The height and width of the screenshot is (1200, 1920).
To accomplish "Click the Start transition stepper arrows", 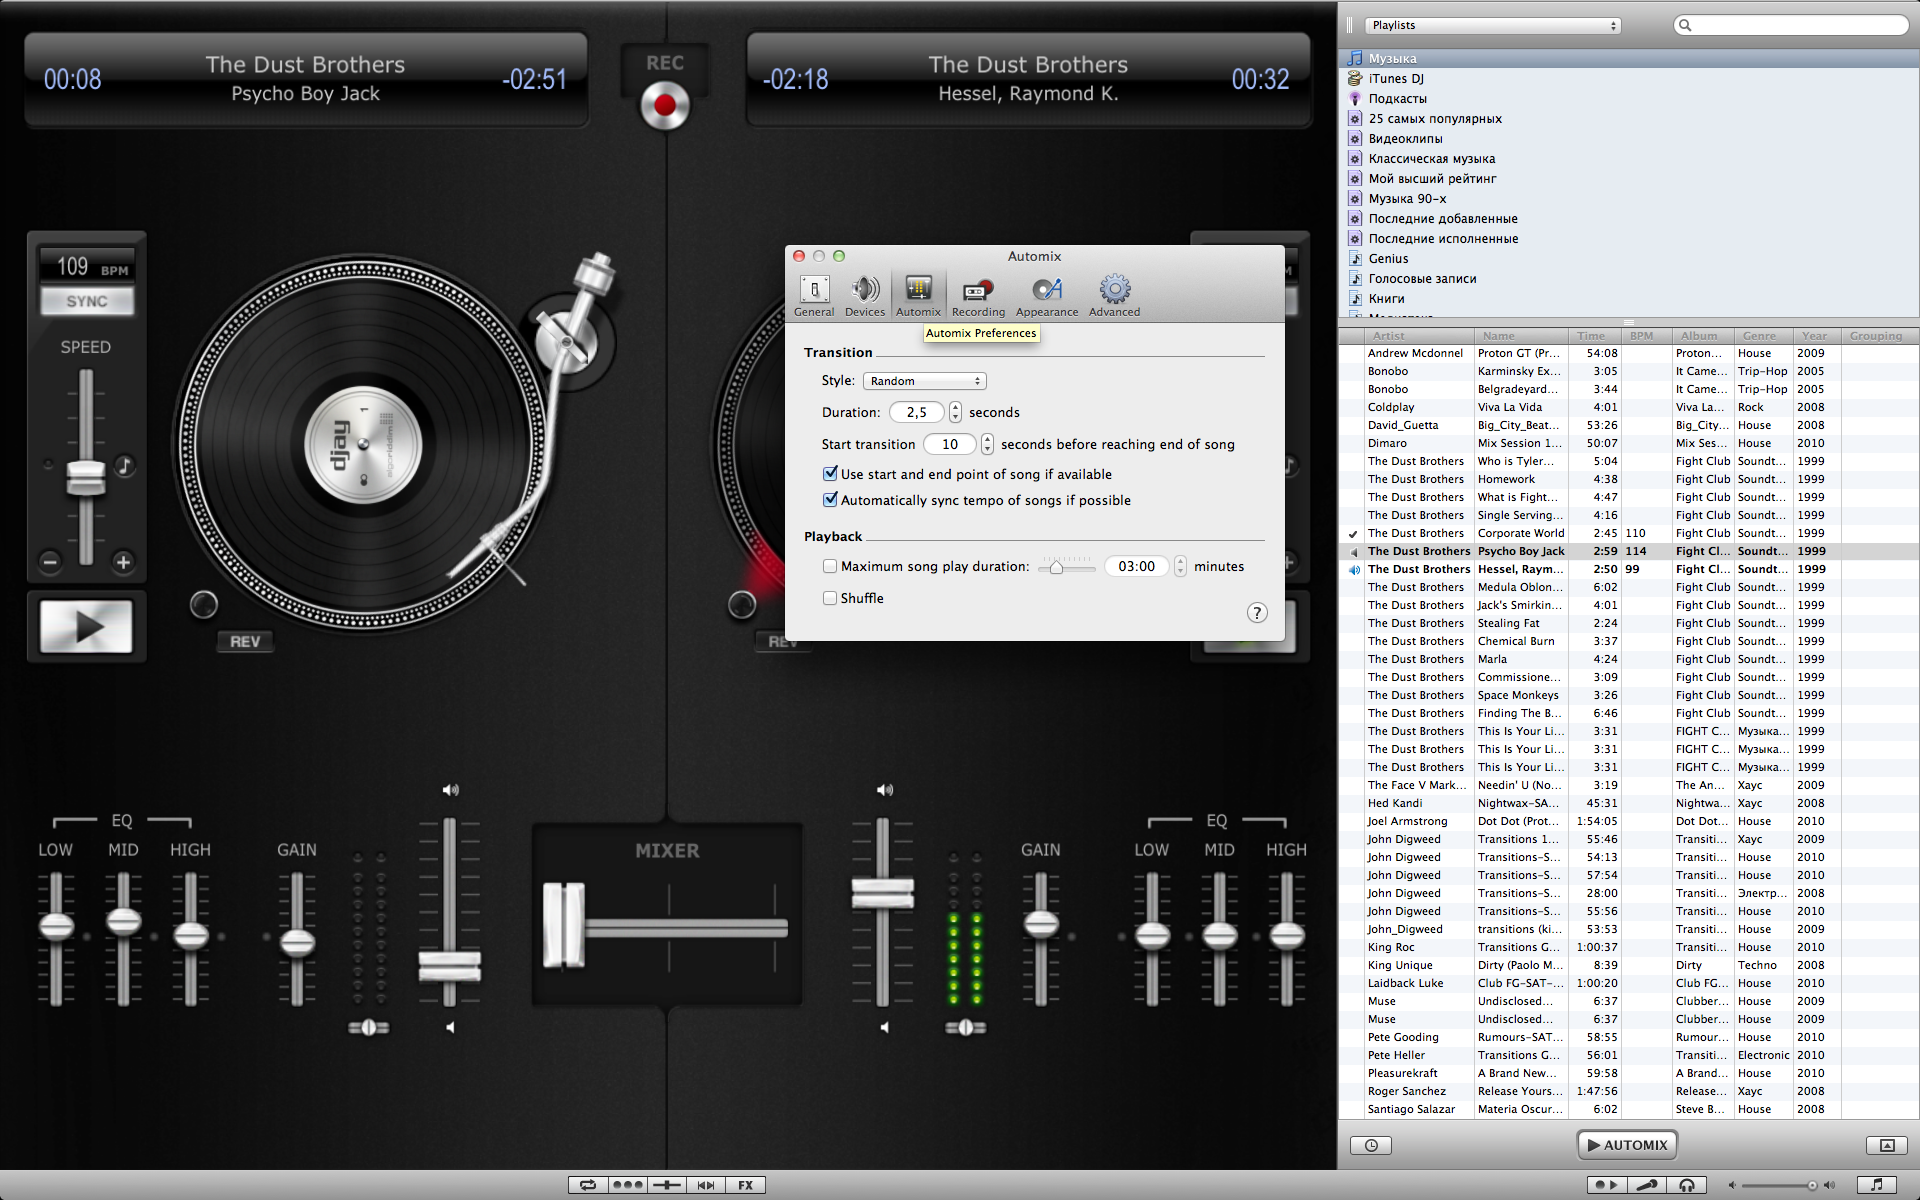I will tap(988, 444).
